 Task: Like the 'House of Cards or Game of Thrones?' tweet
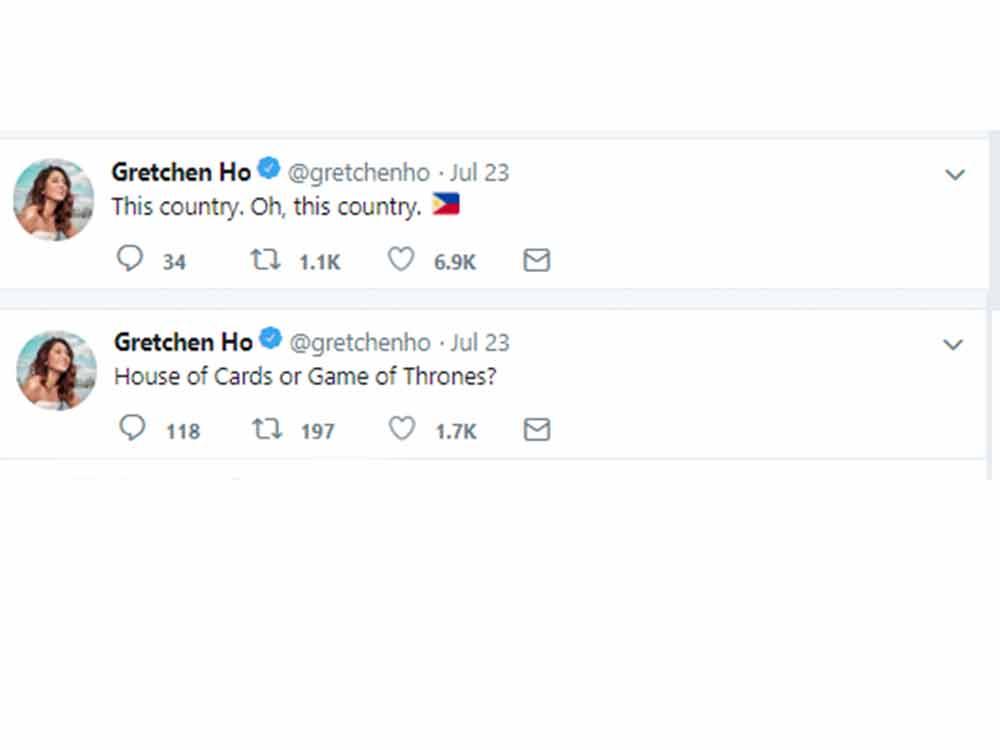[400, 428]
